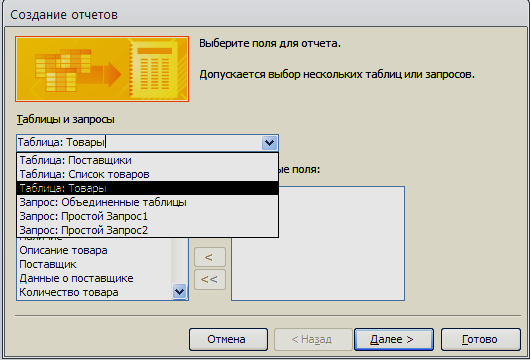Click the disabled Назад button
Viewport: 530px width, 360px height.
click(313, 339)
